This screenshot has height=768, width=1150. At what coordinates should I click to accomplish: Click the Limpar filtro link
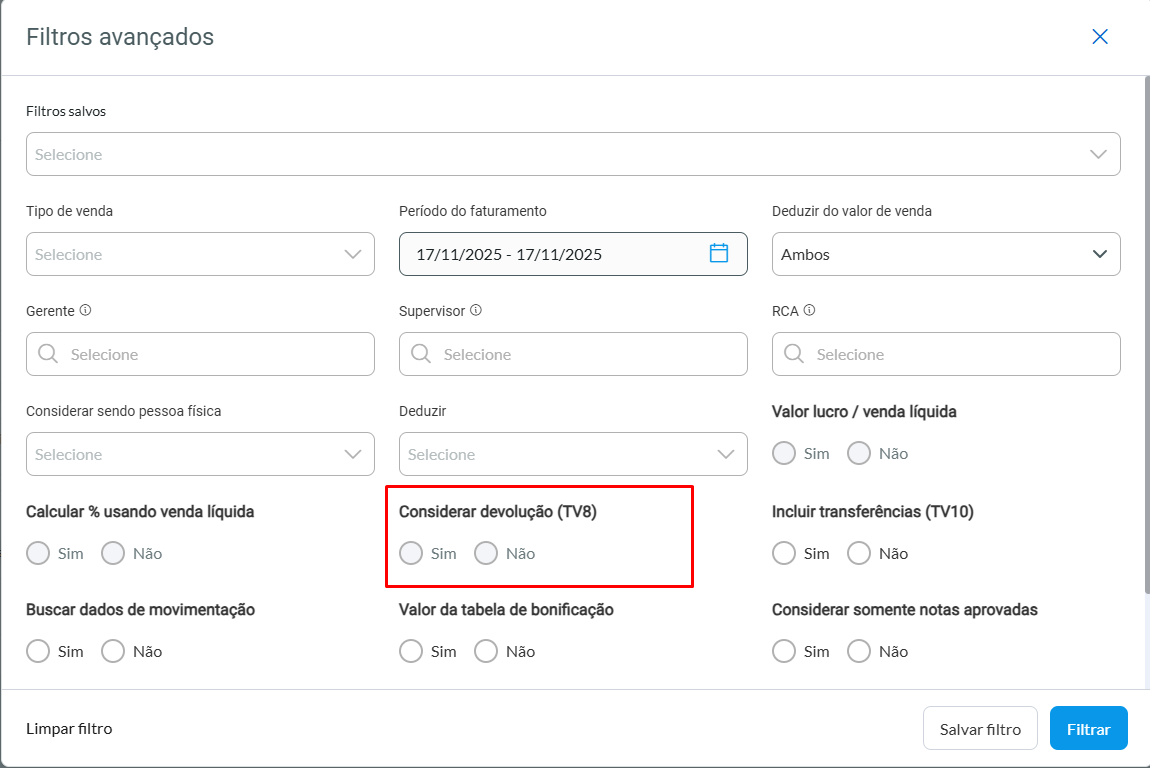click(x=69, y=728)
